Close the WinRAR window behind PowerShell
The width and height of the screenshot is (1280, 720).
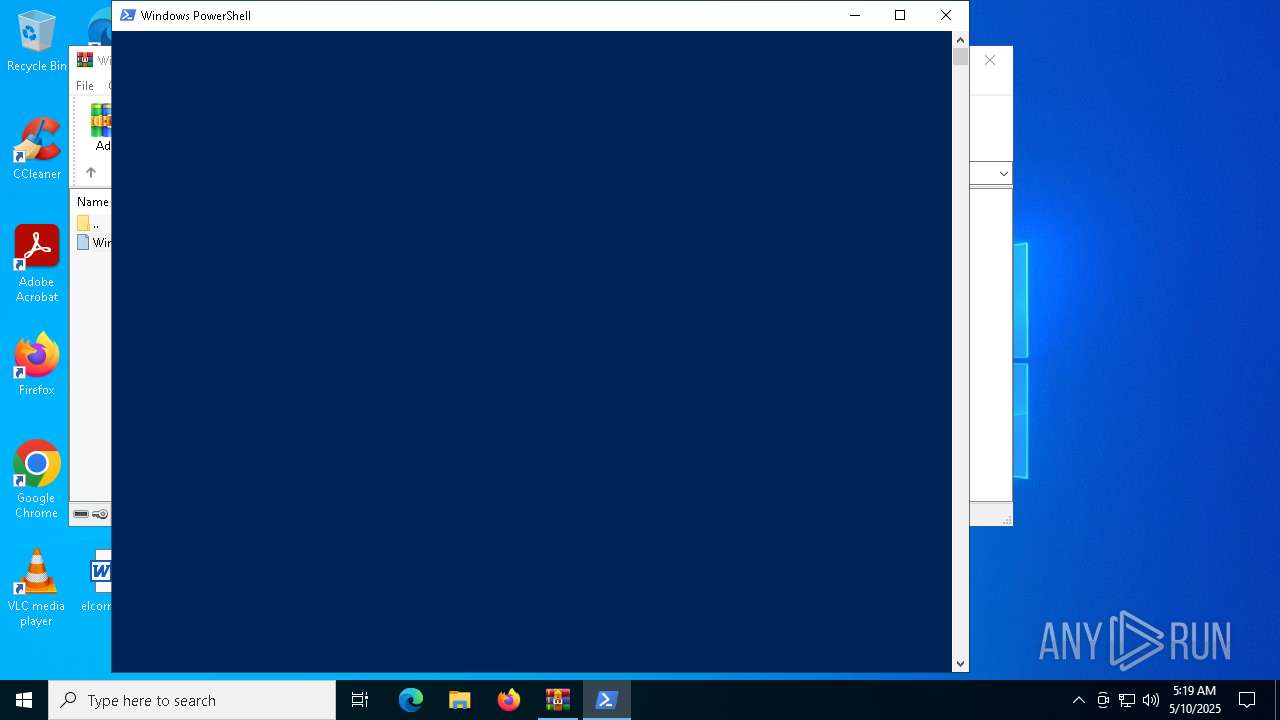coord(990,61)
